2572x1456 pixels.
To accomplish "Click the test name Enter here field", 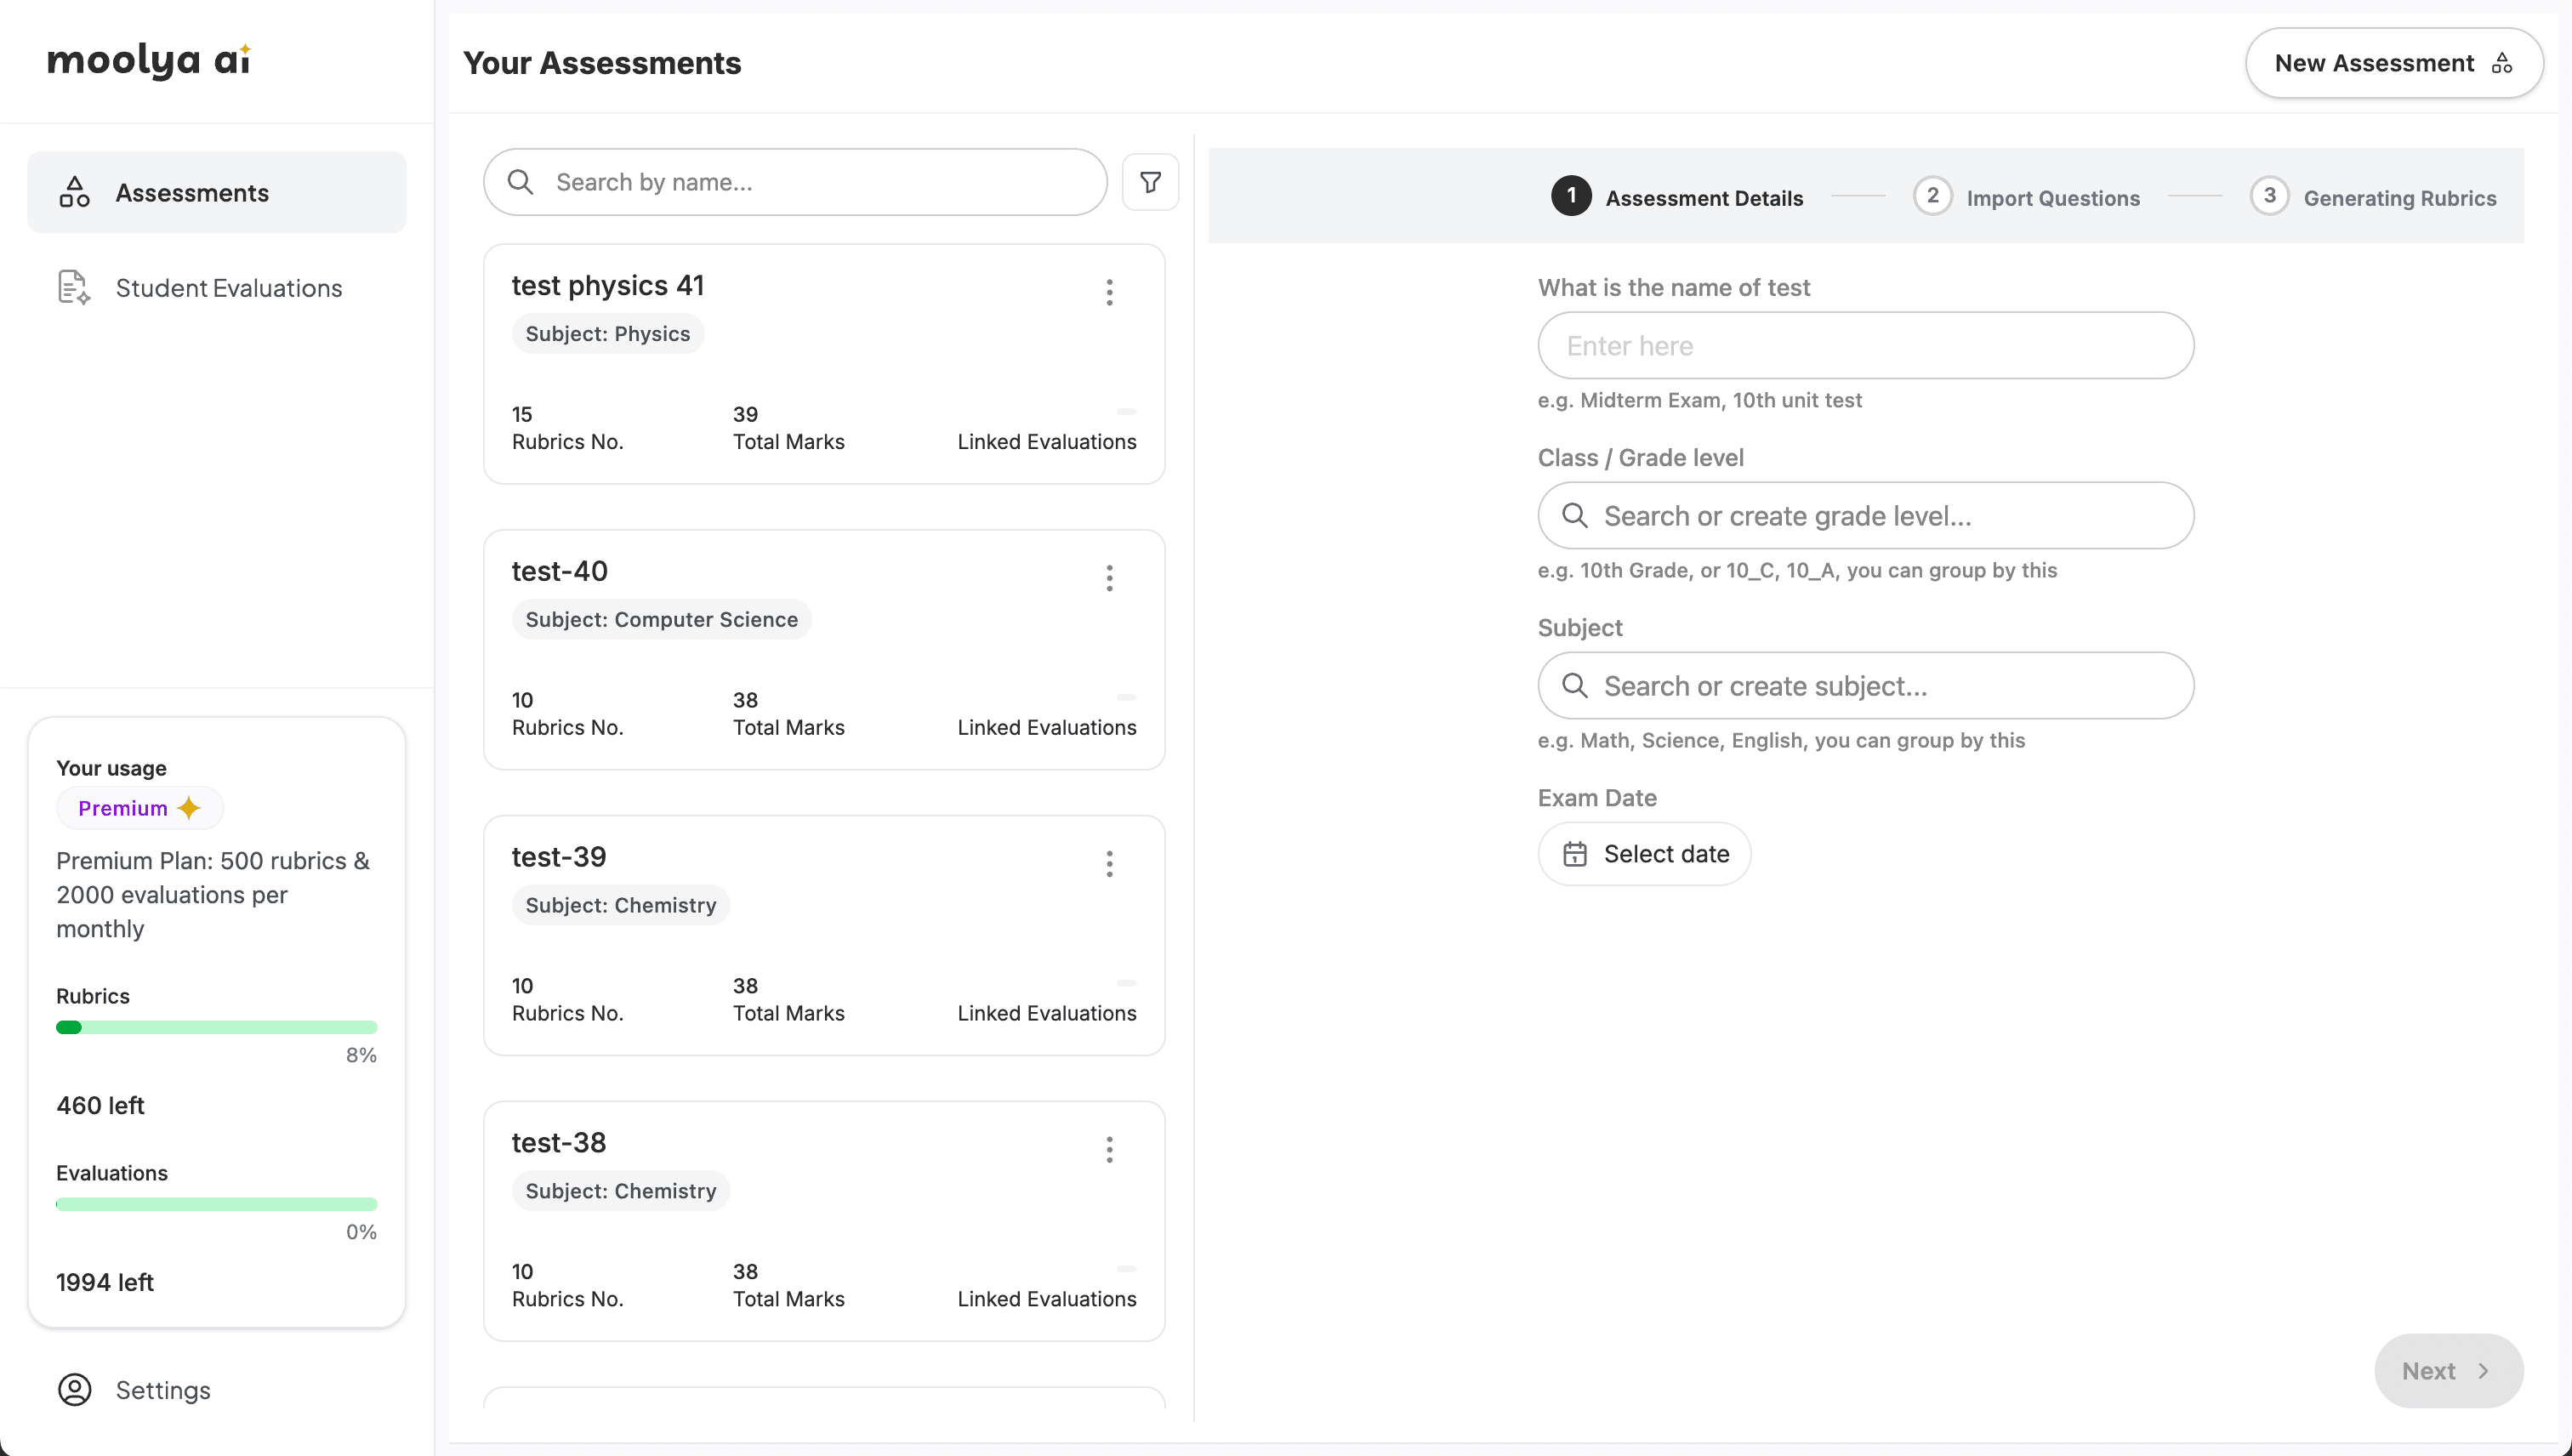I will [1864, 345].
